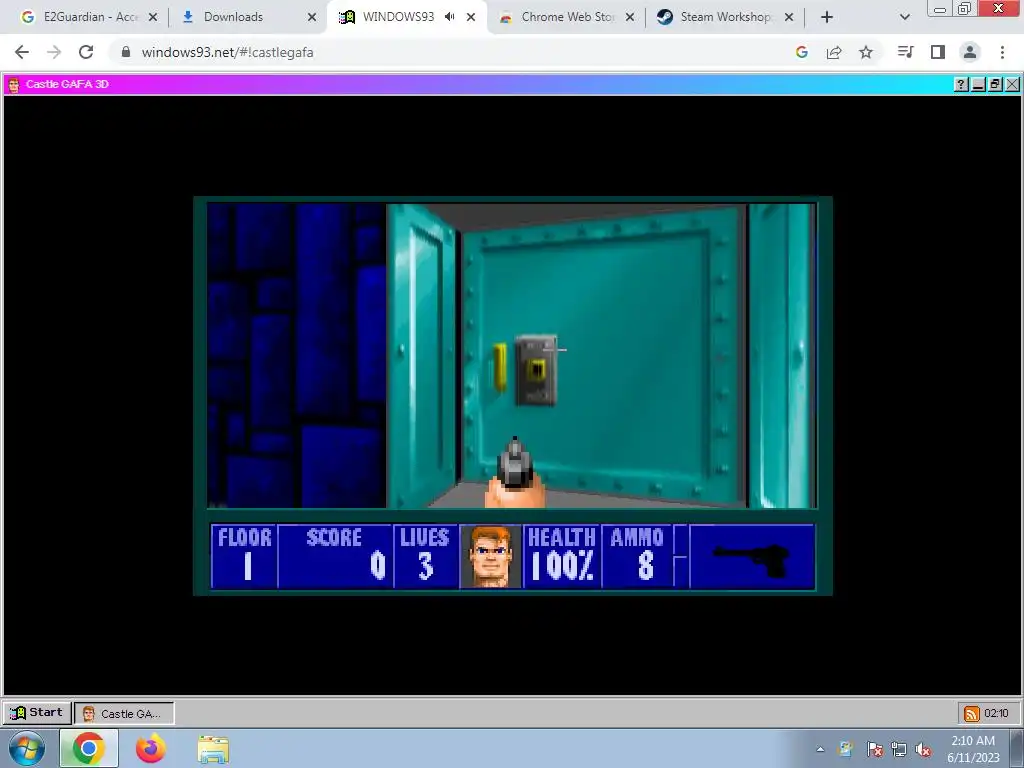Select the WINDOWS93 tab
Viewport: 1024px width, 768px height.
(x=398, y=17)
